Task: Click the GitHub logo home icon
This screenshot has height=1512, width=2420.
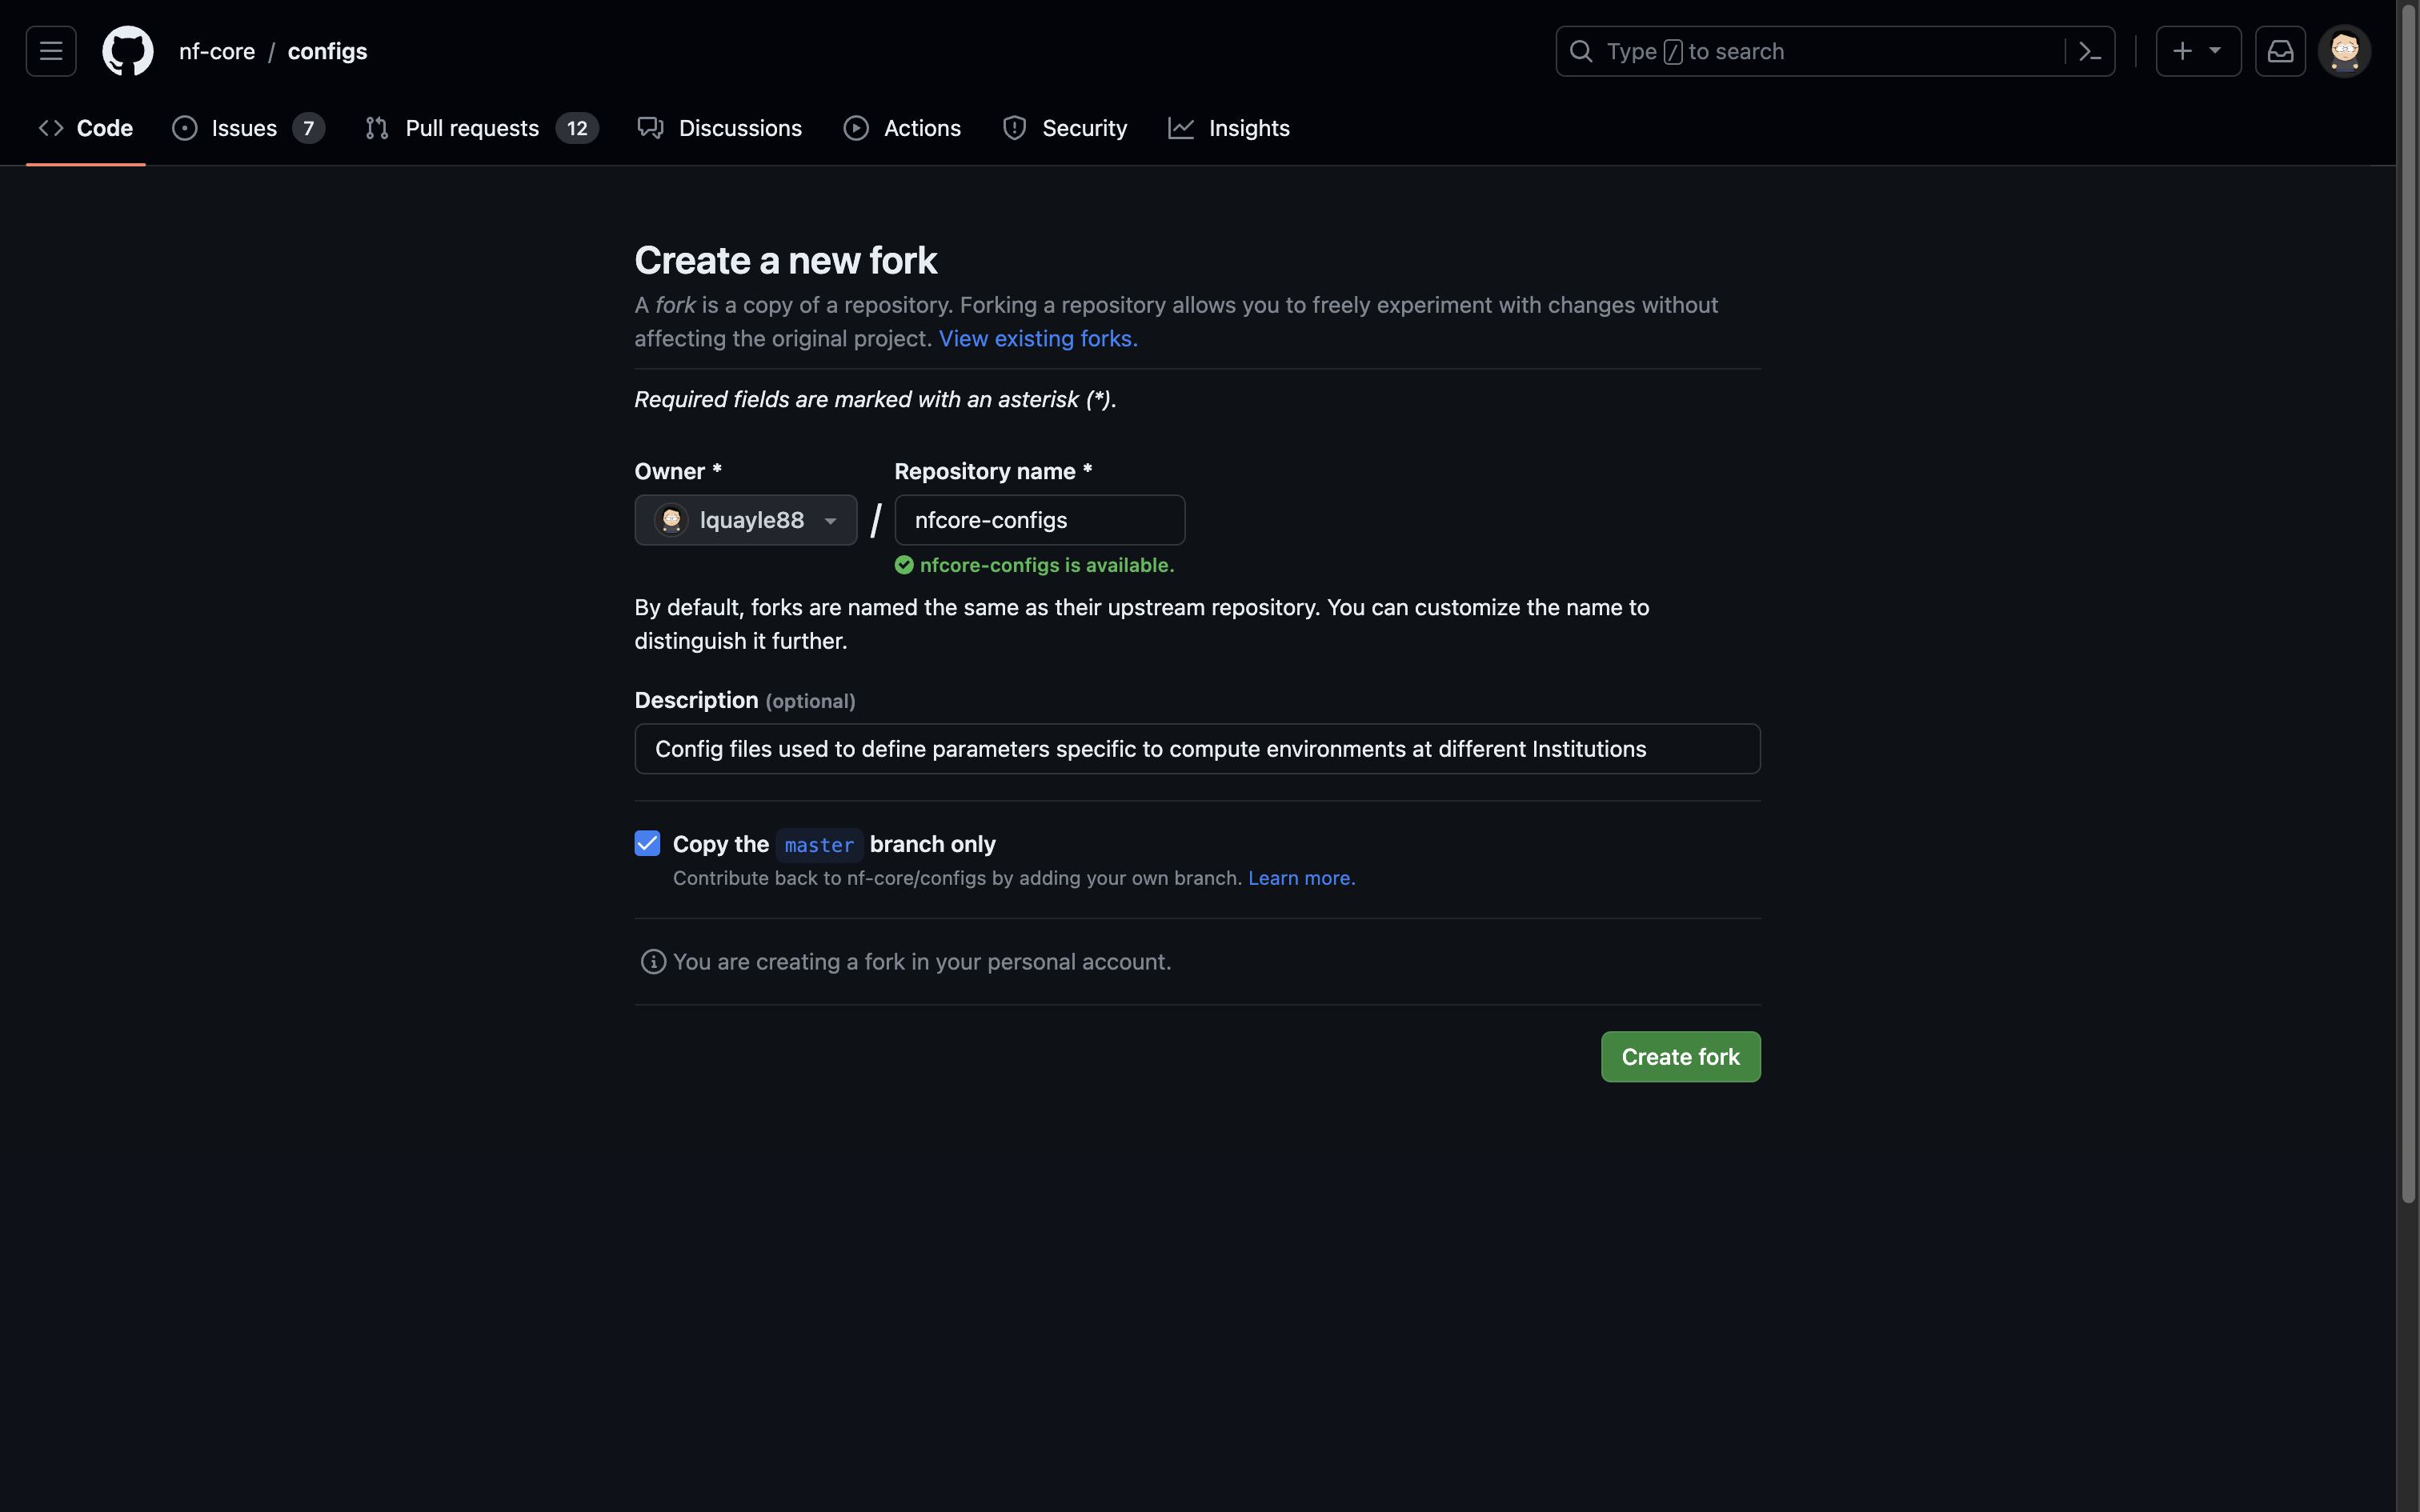Action: point(128,51)
